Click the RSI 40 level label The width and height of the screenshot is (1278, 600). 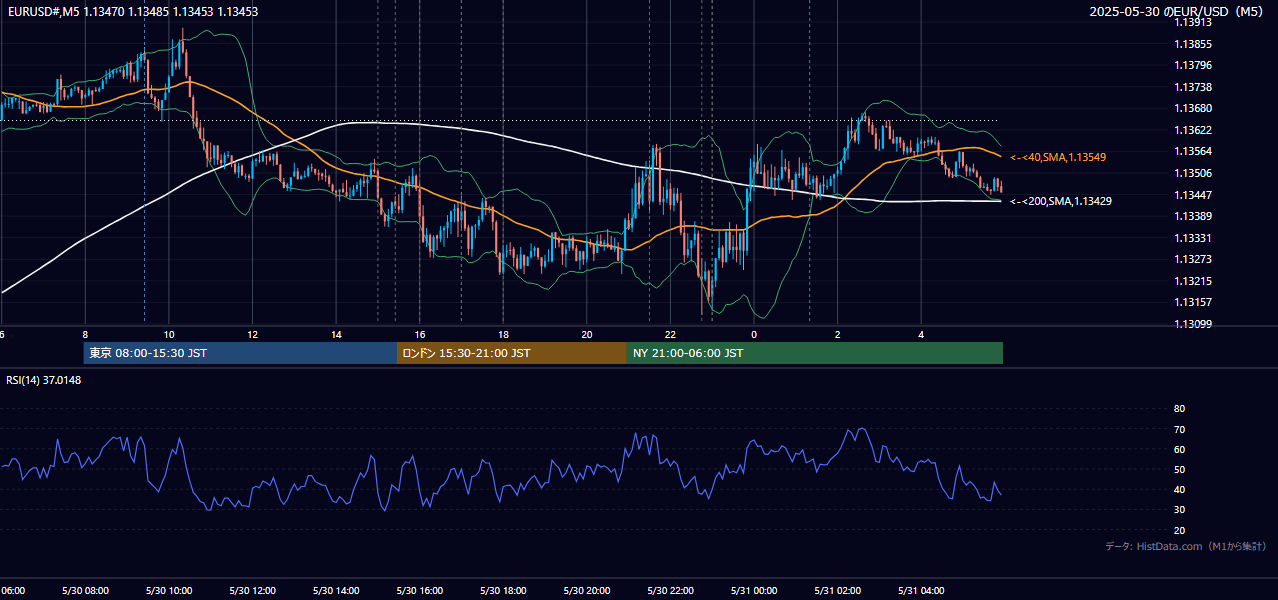coord(1179,490)
